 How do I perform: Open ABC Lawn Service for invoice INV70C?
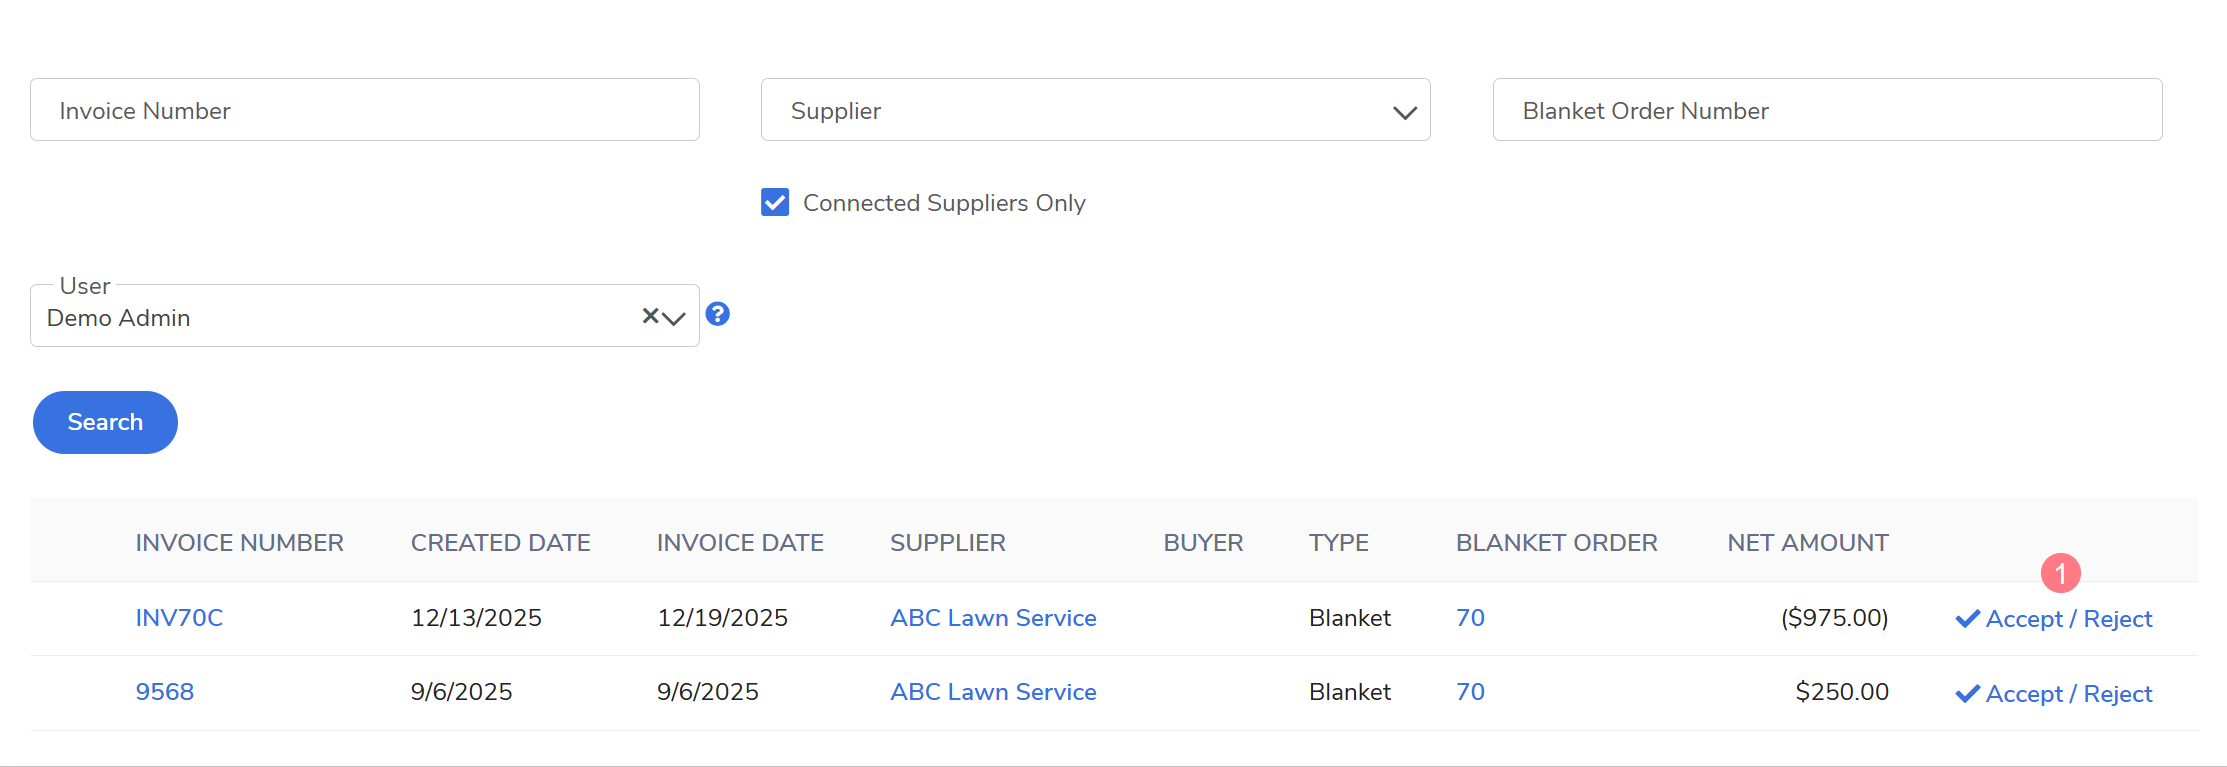tap(993, 618)
